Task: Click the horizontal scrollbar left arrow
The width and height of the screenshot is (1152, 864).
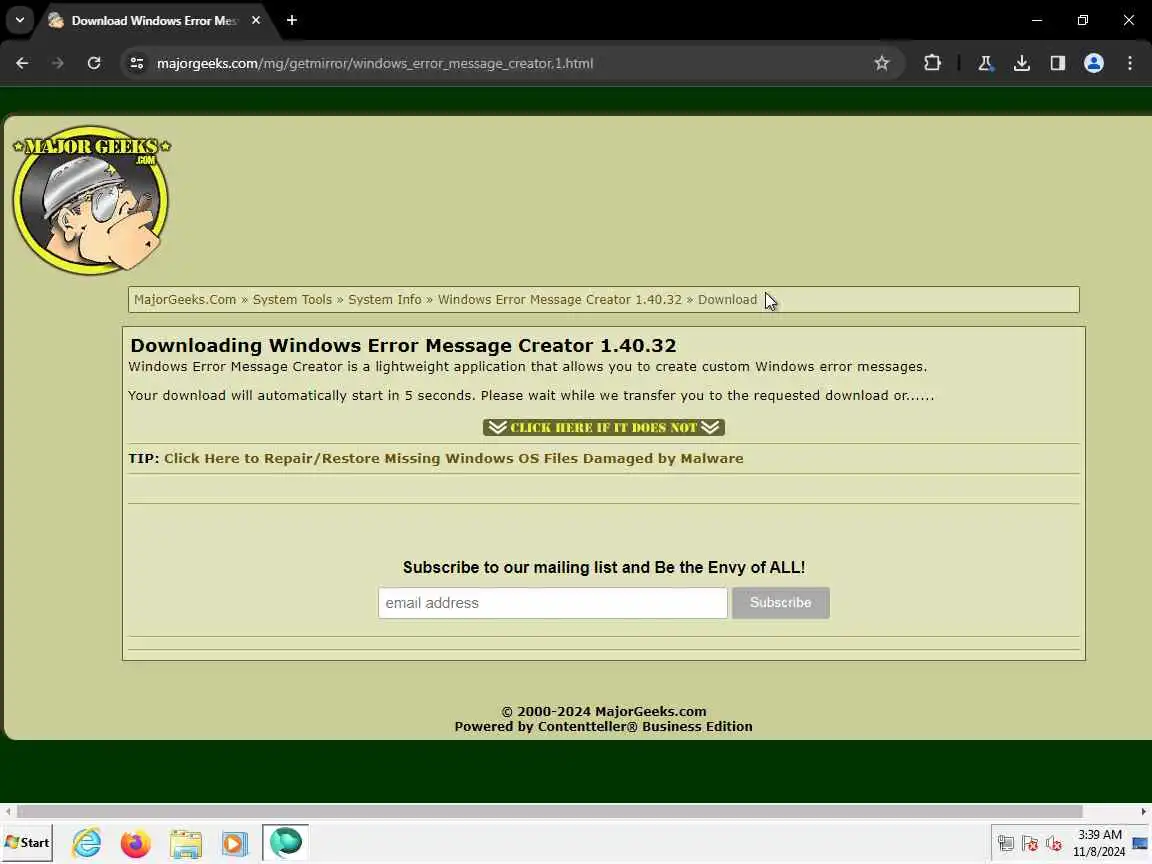Action: (7, 812)
